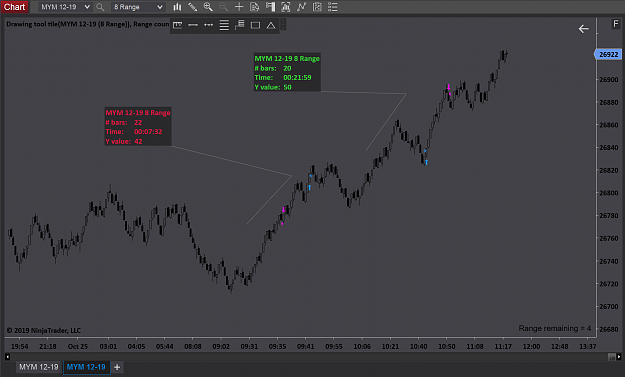This screenshot has width=625, height=377.
Task: Click the scrollbar thumb at right end
Action: pyautogui.click(x=611, y=357)
